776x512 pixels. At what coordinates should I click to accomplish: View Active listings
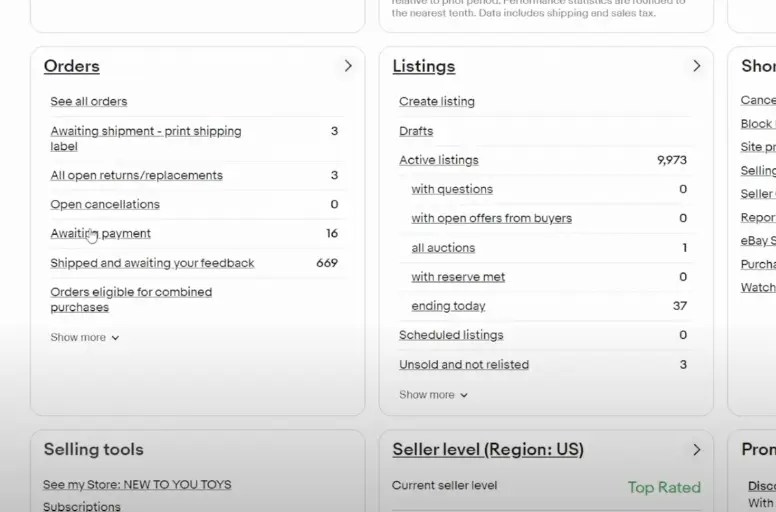(x=438, y=160)
